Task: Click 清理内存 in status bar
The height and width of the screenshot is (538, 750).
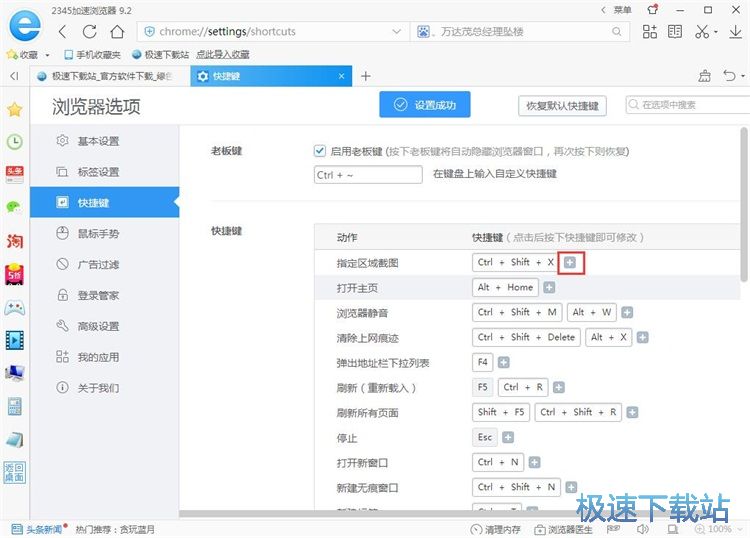Action: [x=496, y=529]
